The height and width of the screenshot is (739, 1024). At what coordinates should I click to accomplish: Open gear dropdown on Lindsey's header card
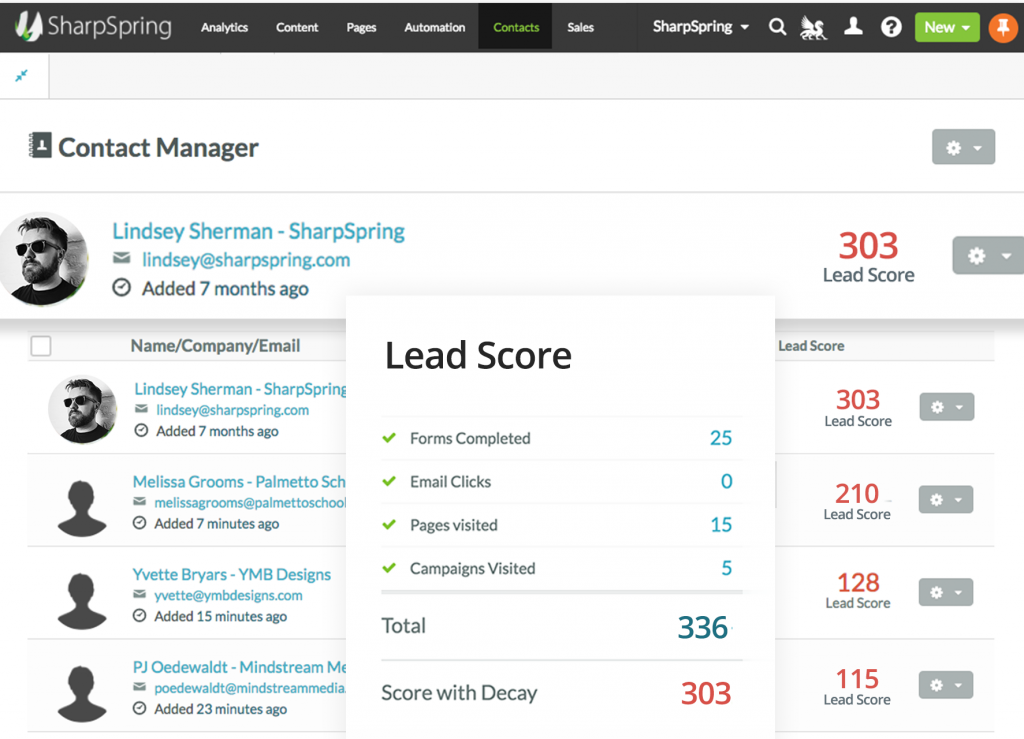tap(988, 255)
